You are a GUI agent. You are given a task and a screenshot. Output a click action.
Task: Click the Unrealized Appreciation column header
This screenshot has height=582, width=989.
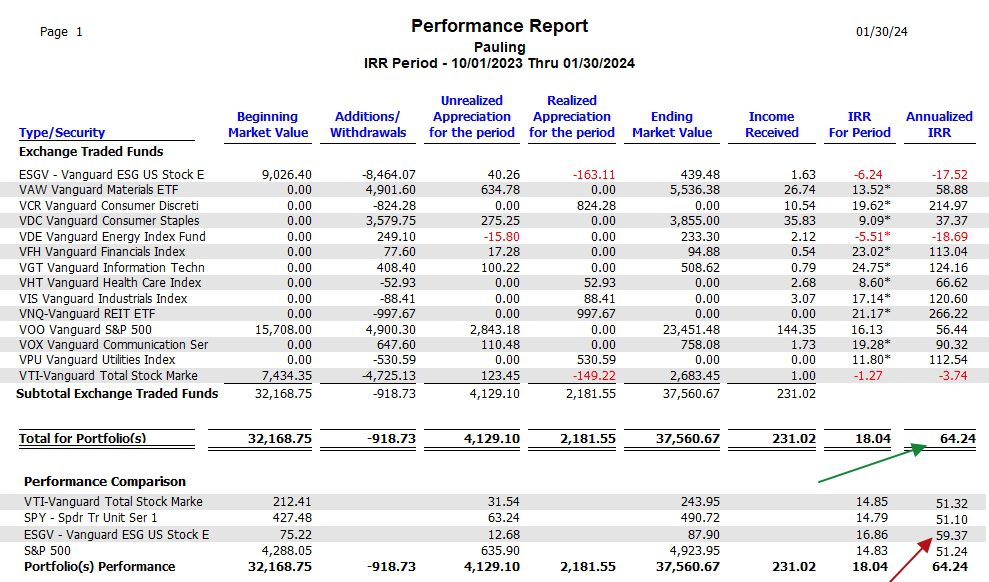pyautogui.click(x=472, y=117)
